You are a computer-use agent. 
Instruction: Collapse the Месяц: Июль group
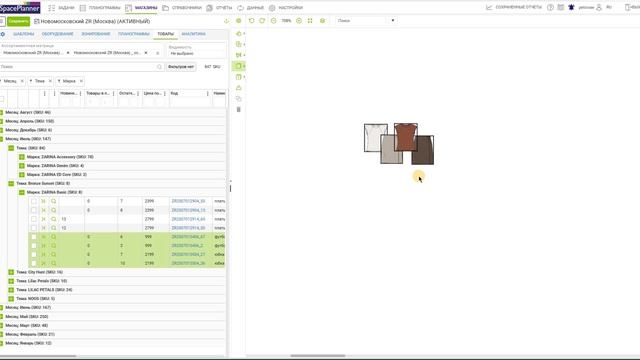[x=1, y=139]
